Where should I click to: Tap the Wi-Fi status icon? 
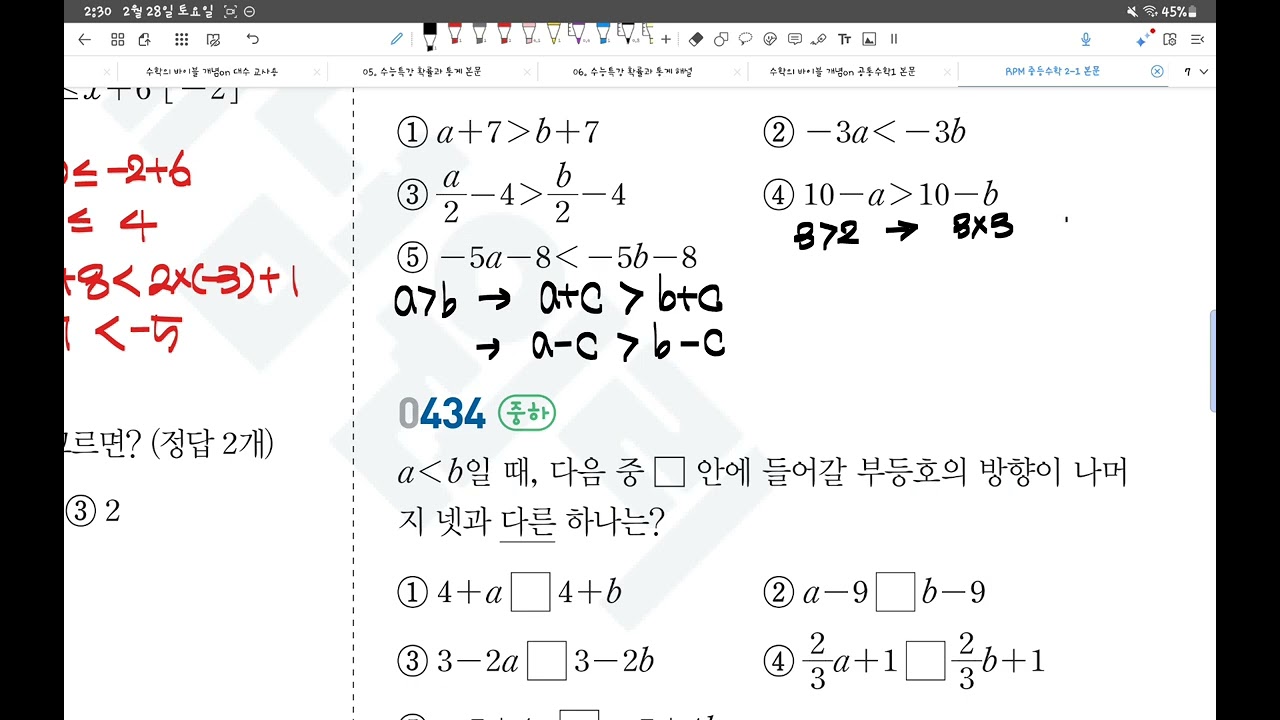(1150, 11)
